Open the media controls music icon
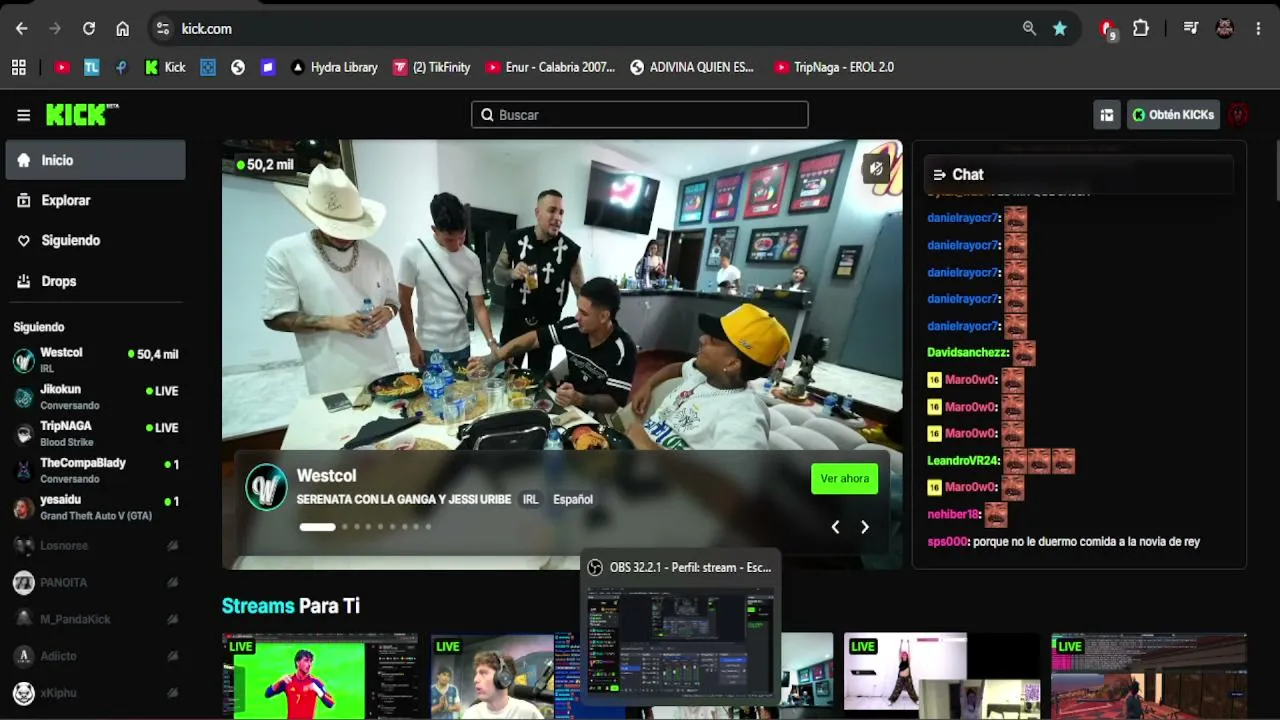This screenshot has height=720, width=1280. pos(1191,29)
